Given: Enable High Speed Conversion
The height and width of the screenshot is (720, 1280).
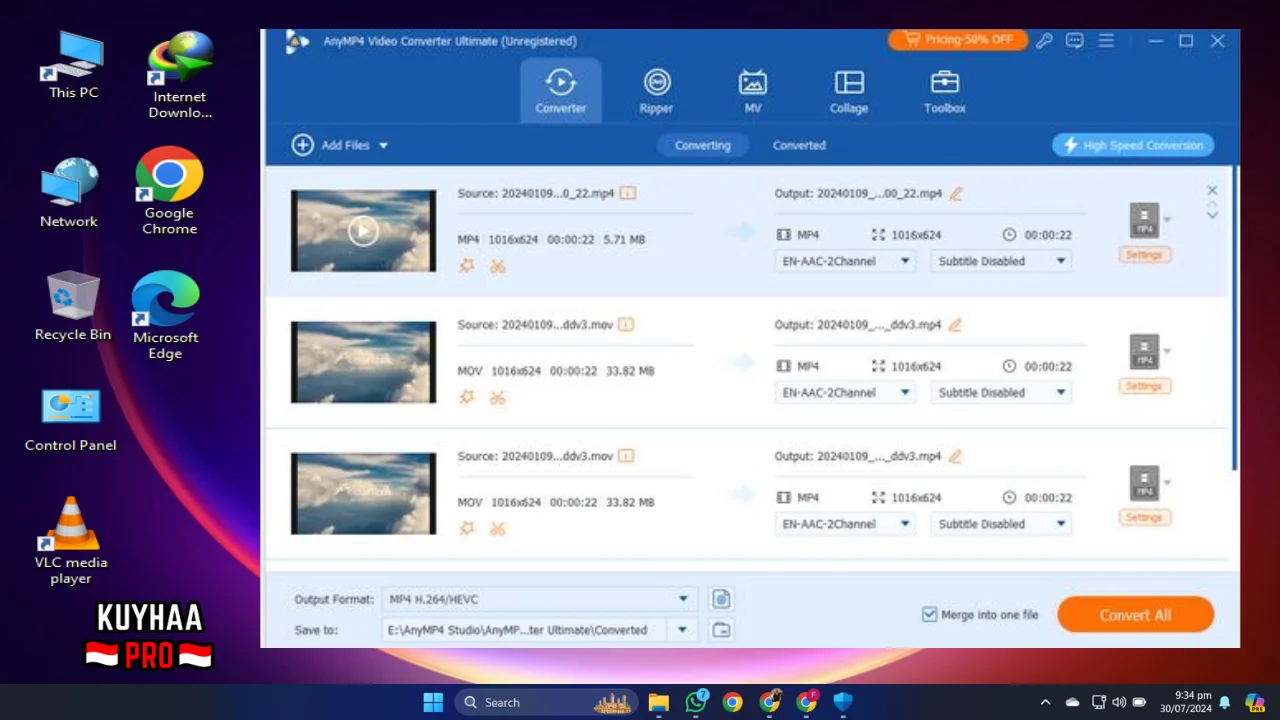Looking at the screenshot, I should [1132, 145].
